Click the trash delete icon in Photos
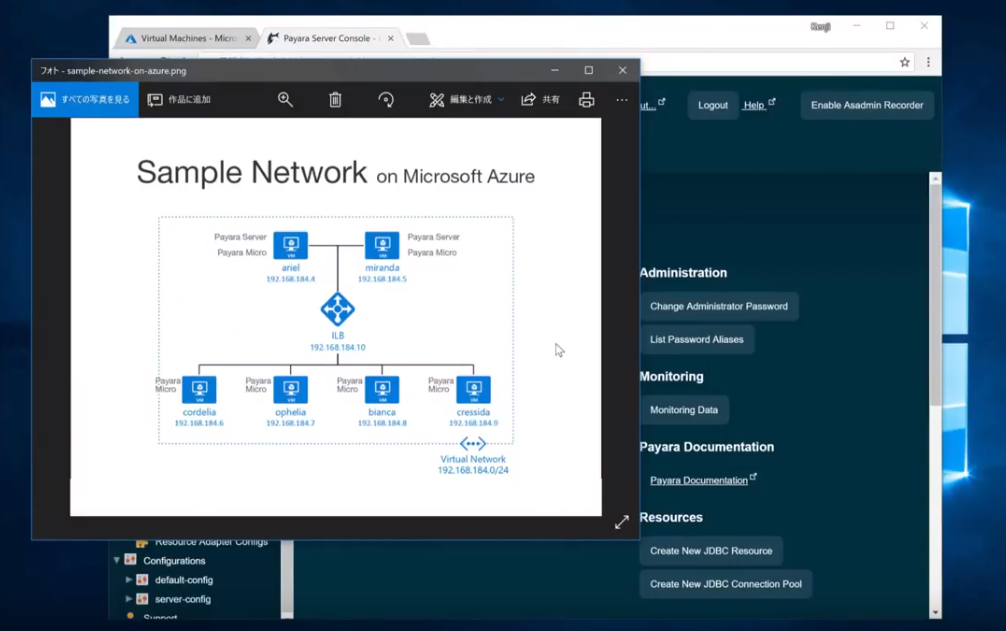Screen dimensions: 1006x631 point(335,100)
